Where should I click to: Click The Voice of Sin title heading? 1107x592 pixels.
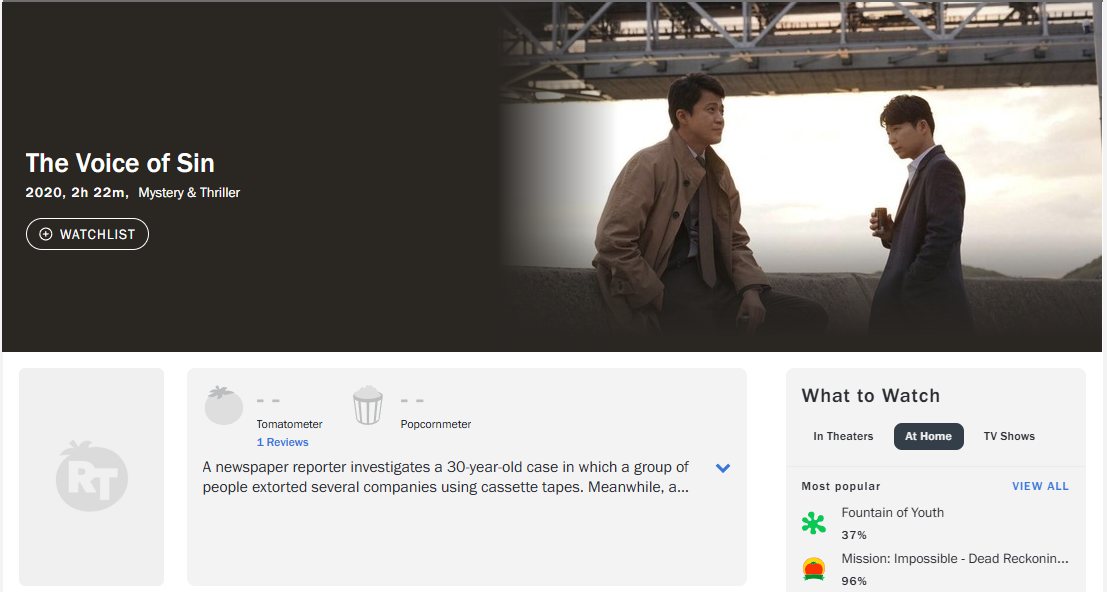(x=120, y=163)
